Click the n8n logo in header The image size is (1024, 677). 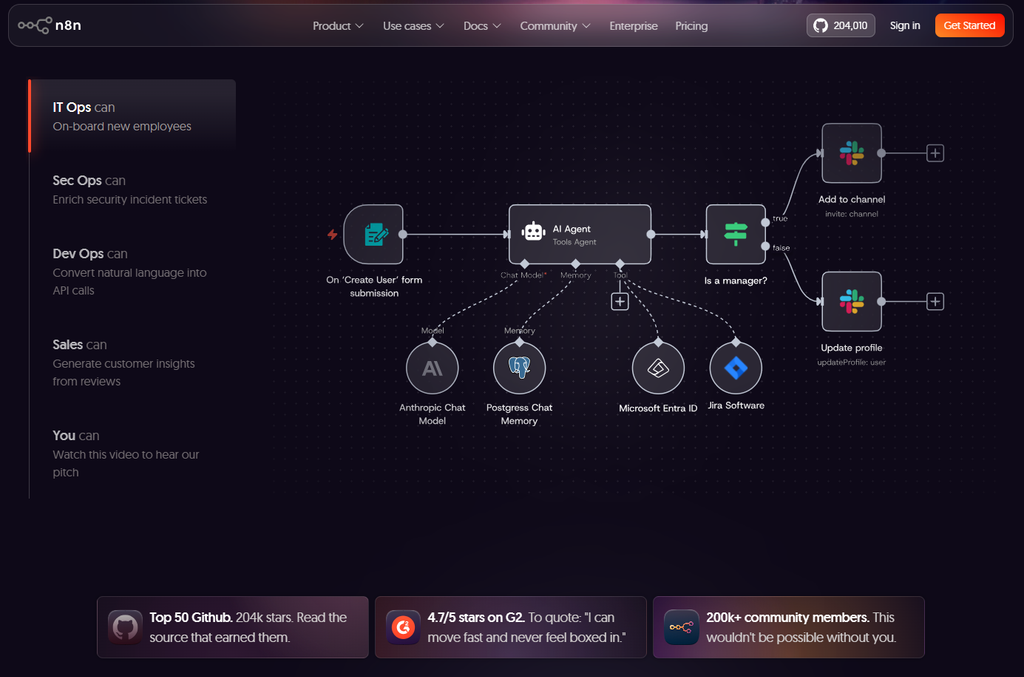point(50,25)
